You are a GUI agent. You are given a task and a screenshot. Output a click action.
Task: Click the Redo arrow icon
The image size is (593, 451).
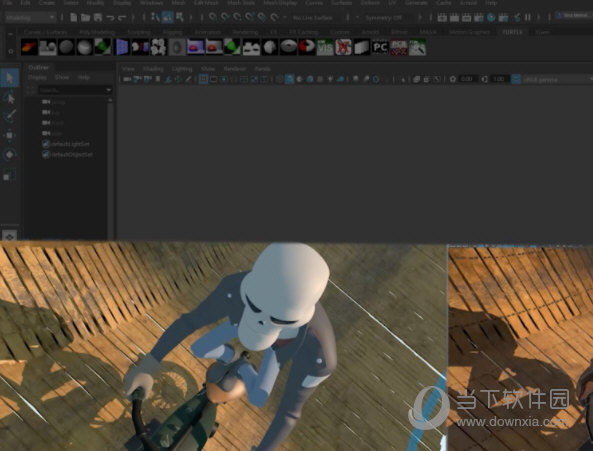[x=122, y=18]
